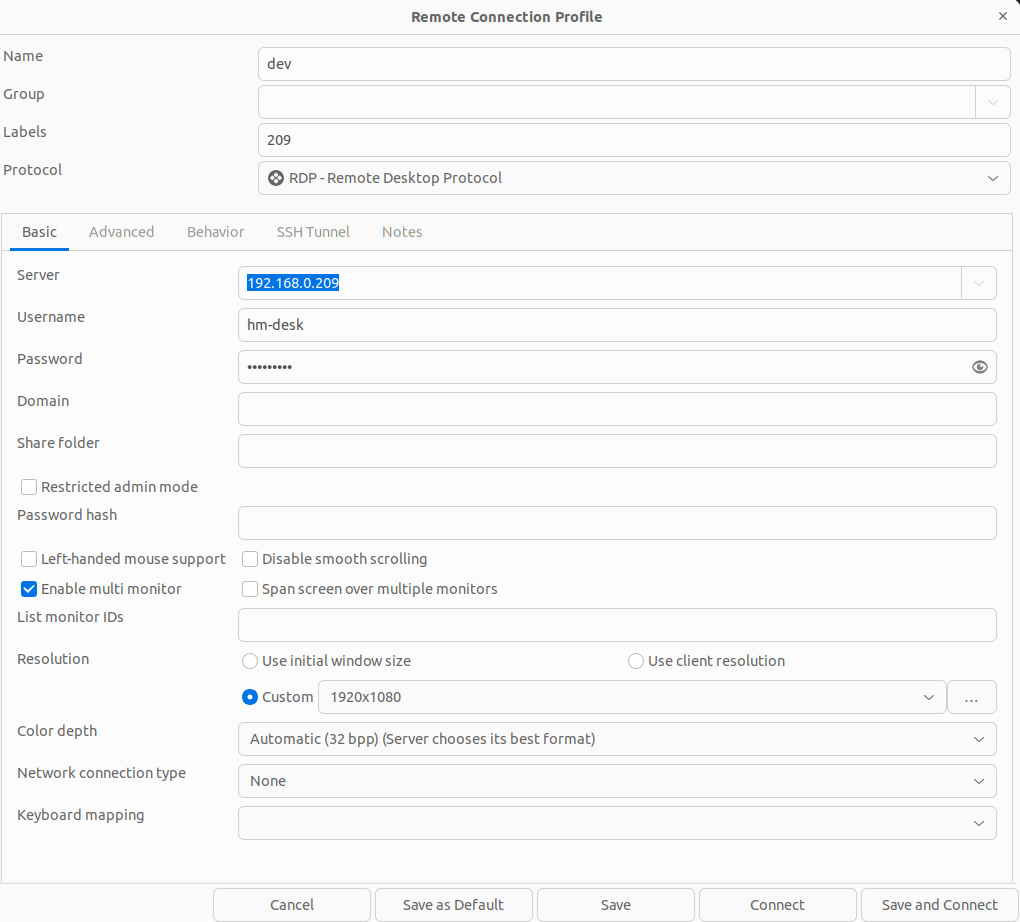Open the Group dropdown arrow
This screenshot has height=922, width=1020.
coord(992,102)
